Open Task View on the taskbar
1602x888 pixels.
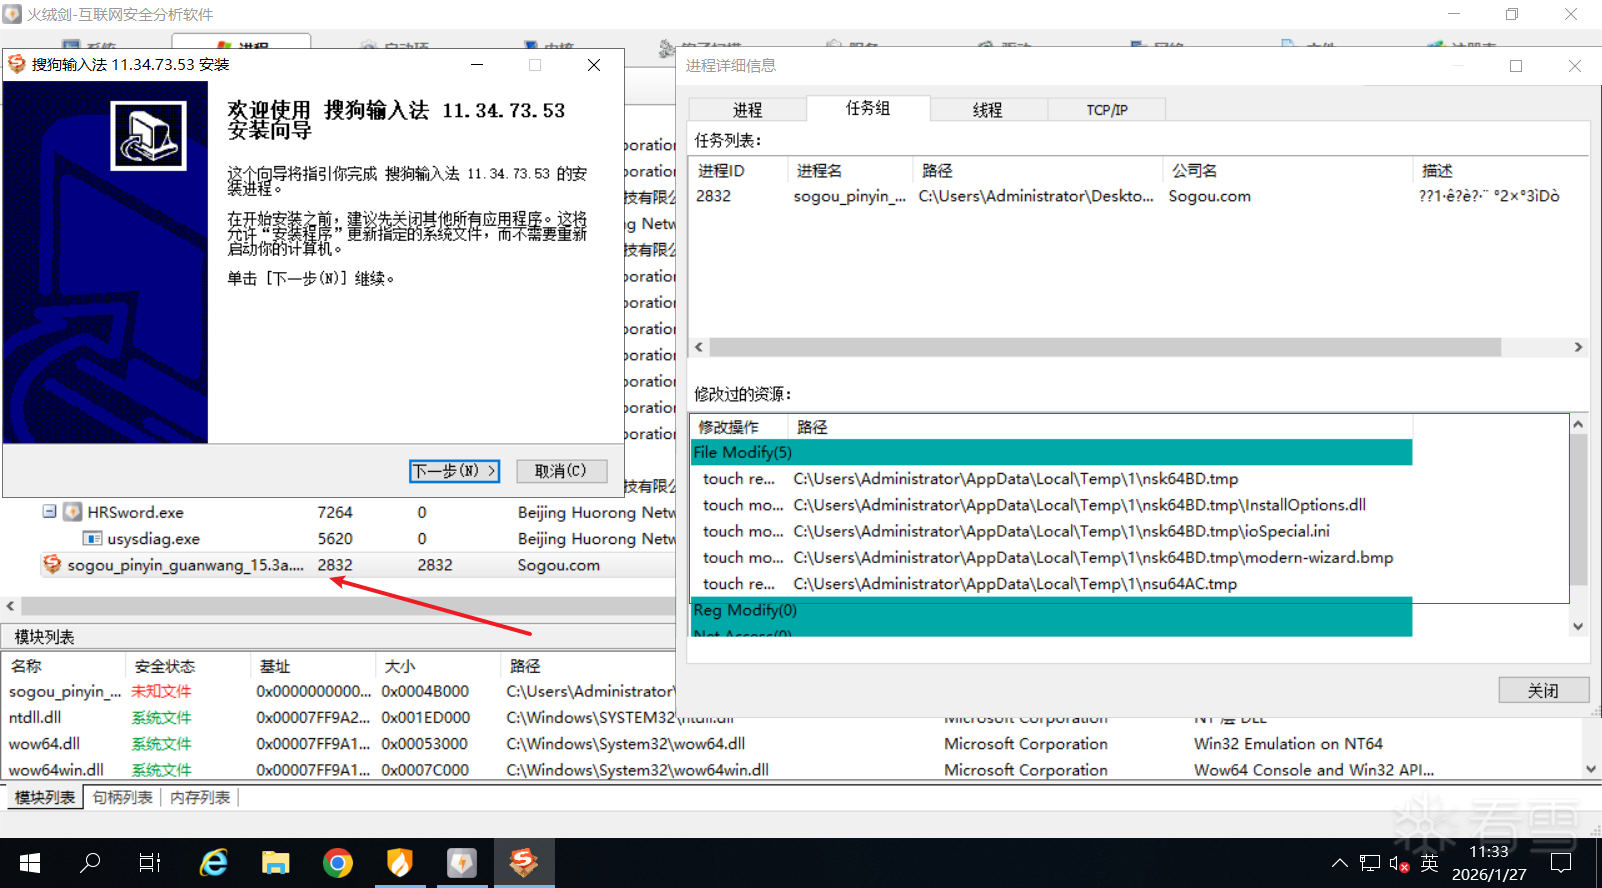tap(150, 862)
